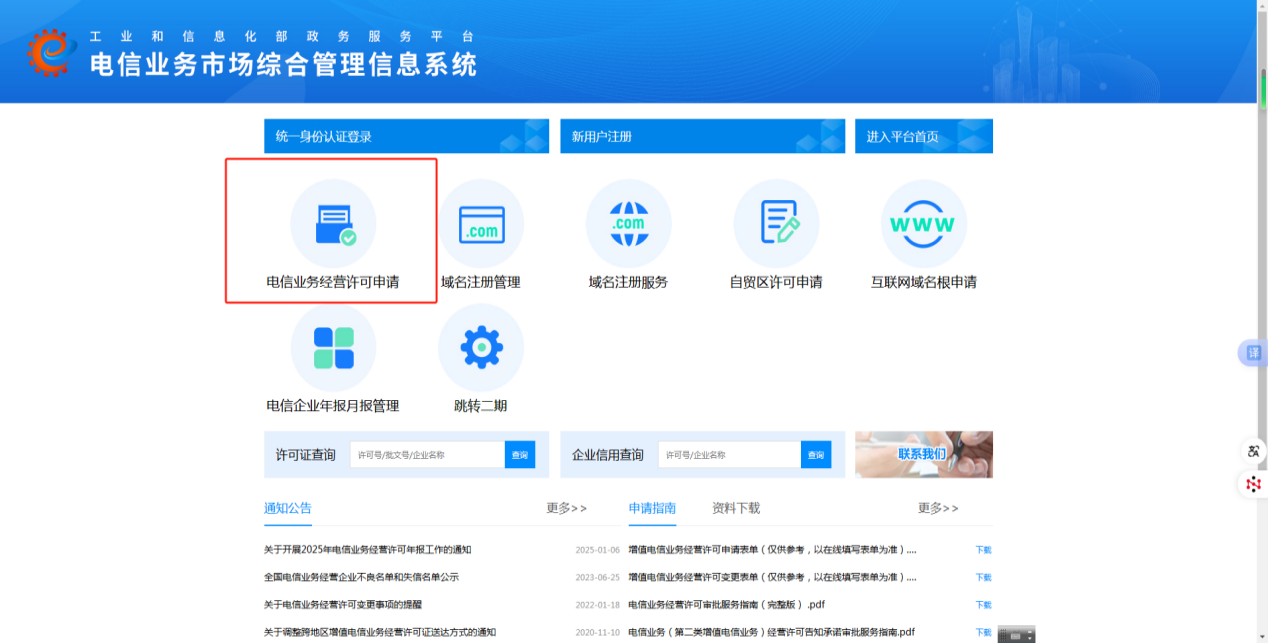The width and height of the screenshot is (1268, 643).
Task: Click the 许可证查询 search input field
Action: tap(428, 455)
